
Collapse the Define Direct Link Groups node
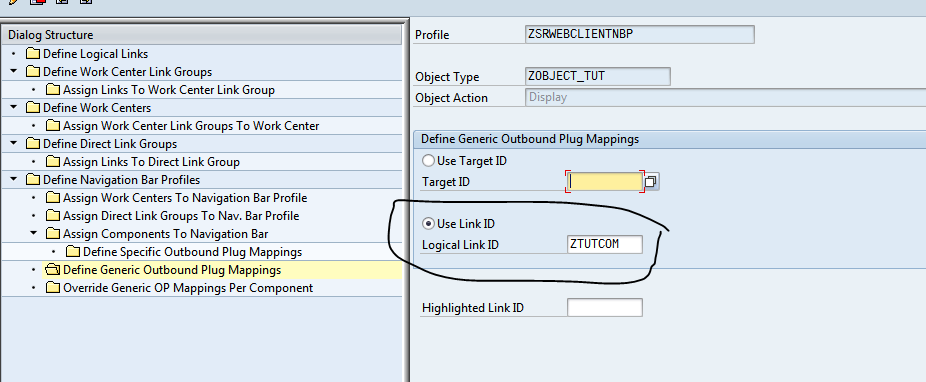pyautogui.click(x=14, y=144)
